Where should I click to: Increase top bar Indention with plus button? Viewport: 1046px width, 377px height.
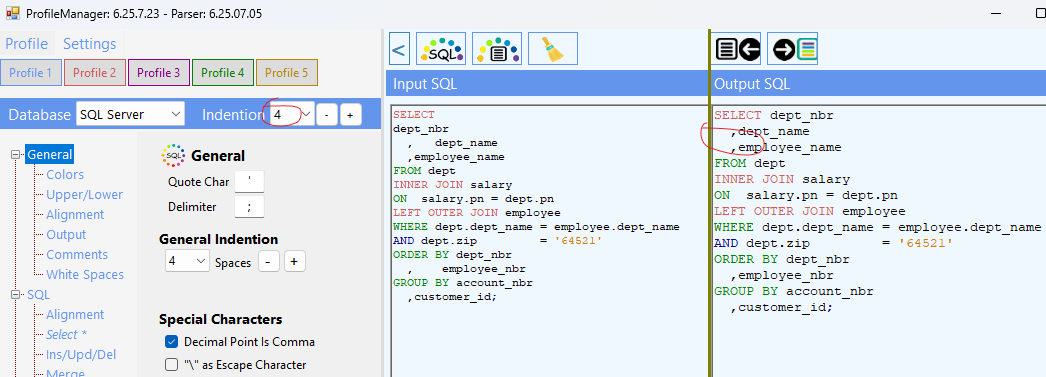[x=350, y=115]
